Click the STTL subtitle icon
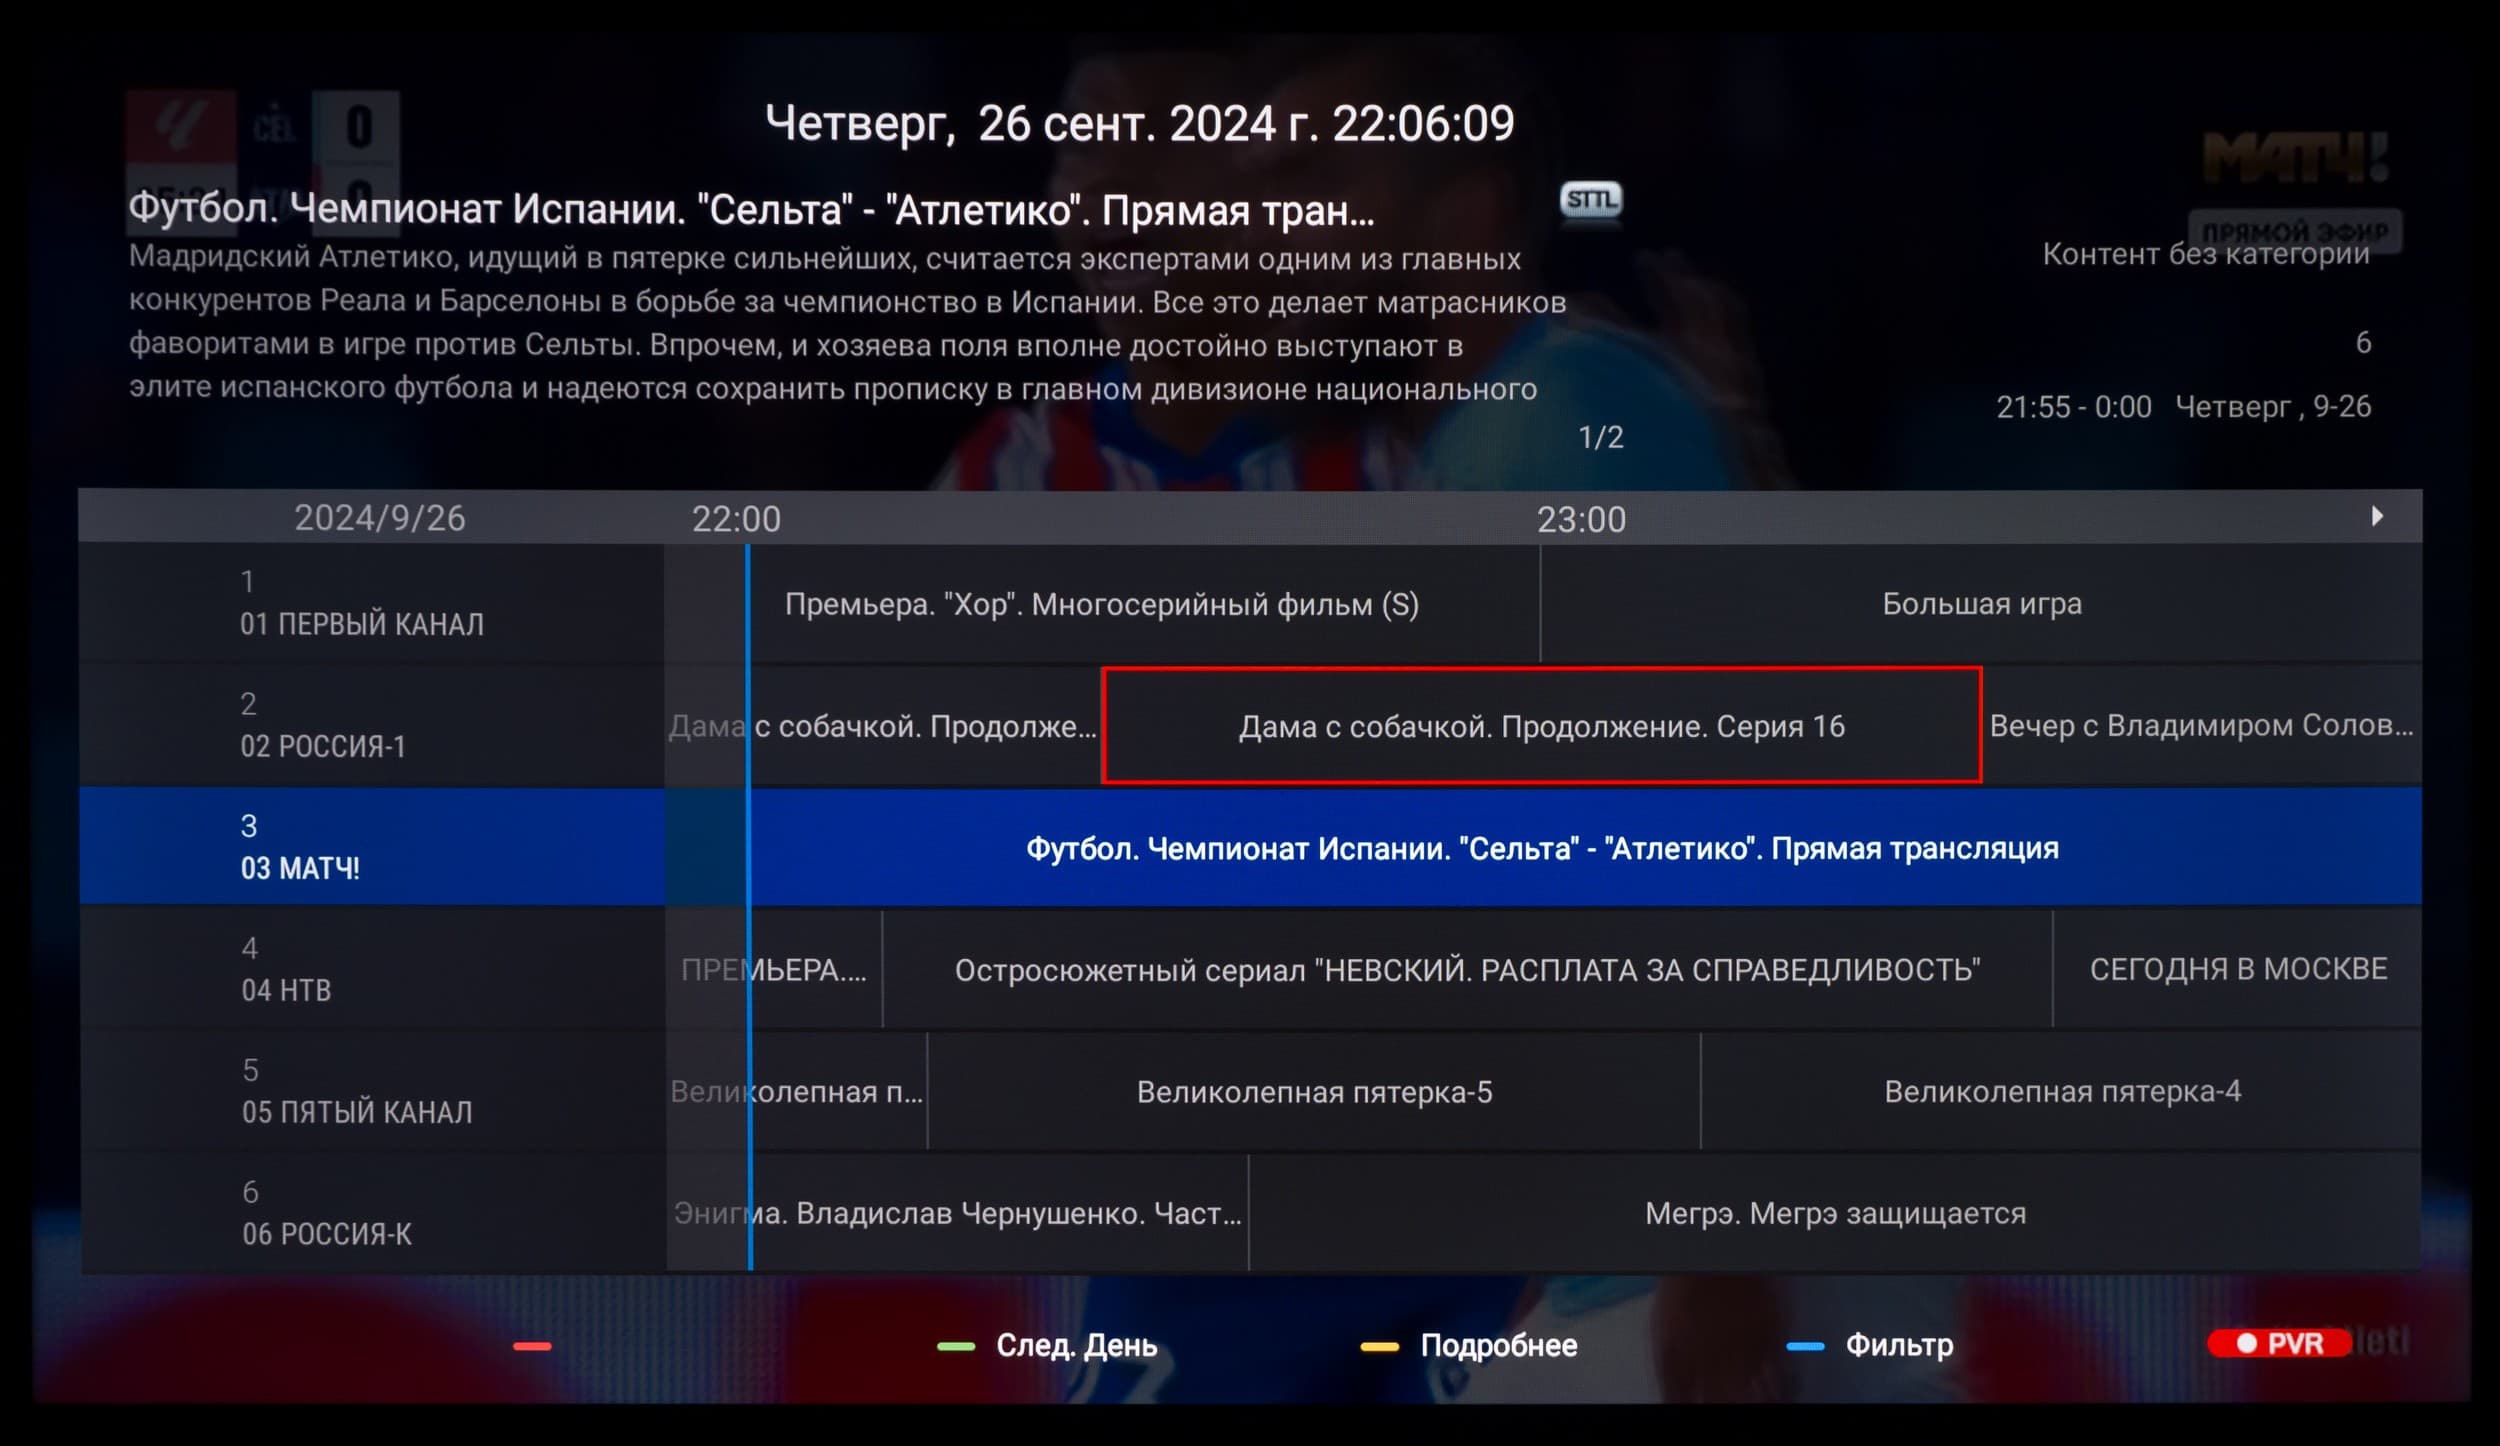Screen dimensions: 2500x1446 [1590, 200]
